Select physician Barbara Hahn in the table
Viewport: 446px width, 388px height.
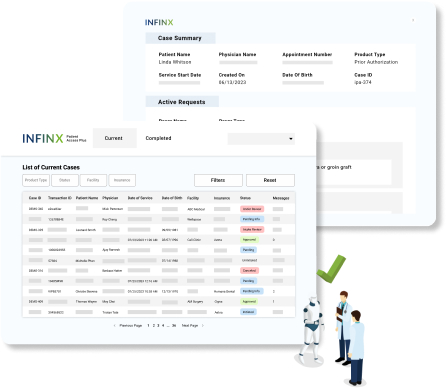point(112,270)
